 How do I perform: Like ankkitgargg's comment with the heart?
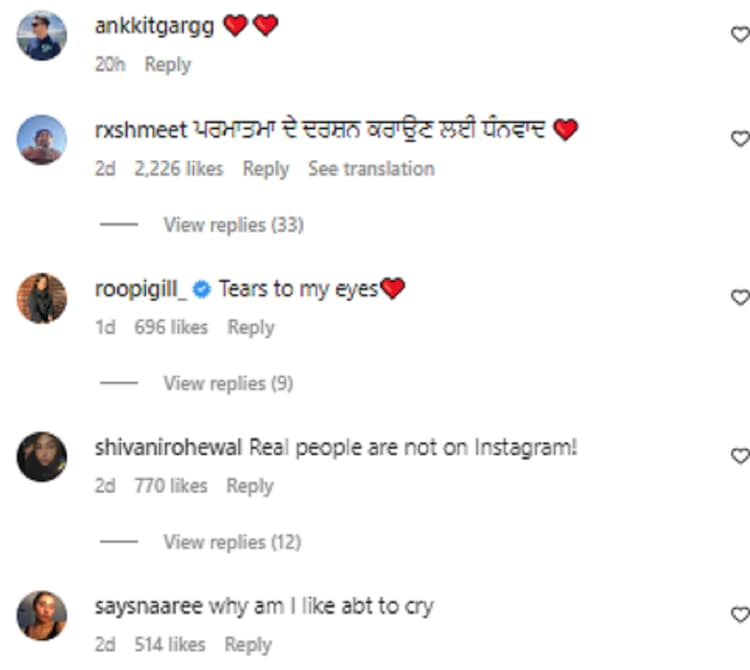point(740,35)
